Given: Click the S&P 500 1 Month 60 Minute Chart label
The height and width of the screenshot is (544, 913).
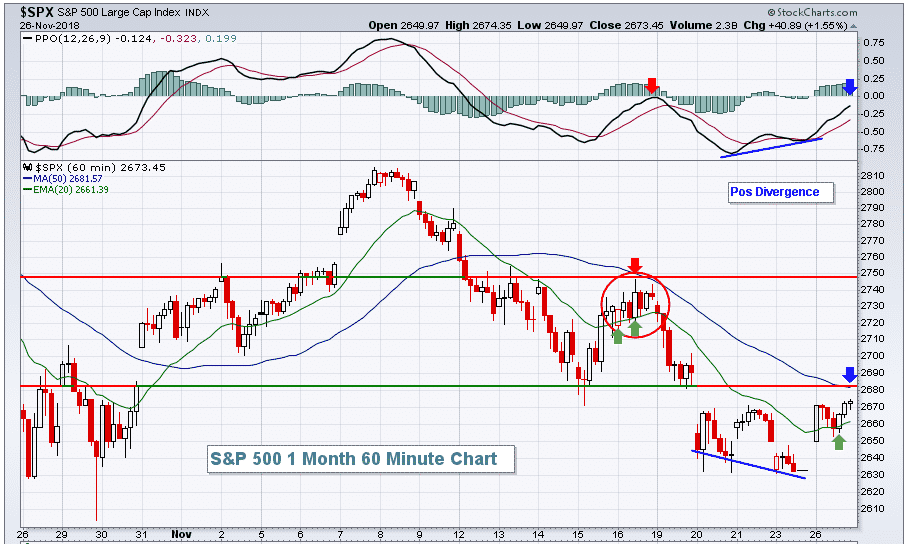Looking at the screenshot, I should [360, 459].
